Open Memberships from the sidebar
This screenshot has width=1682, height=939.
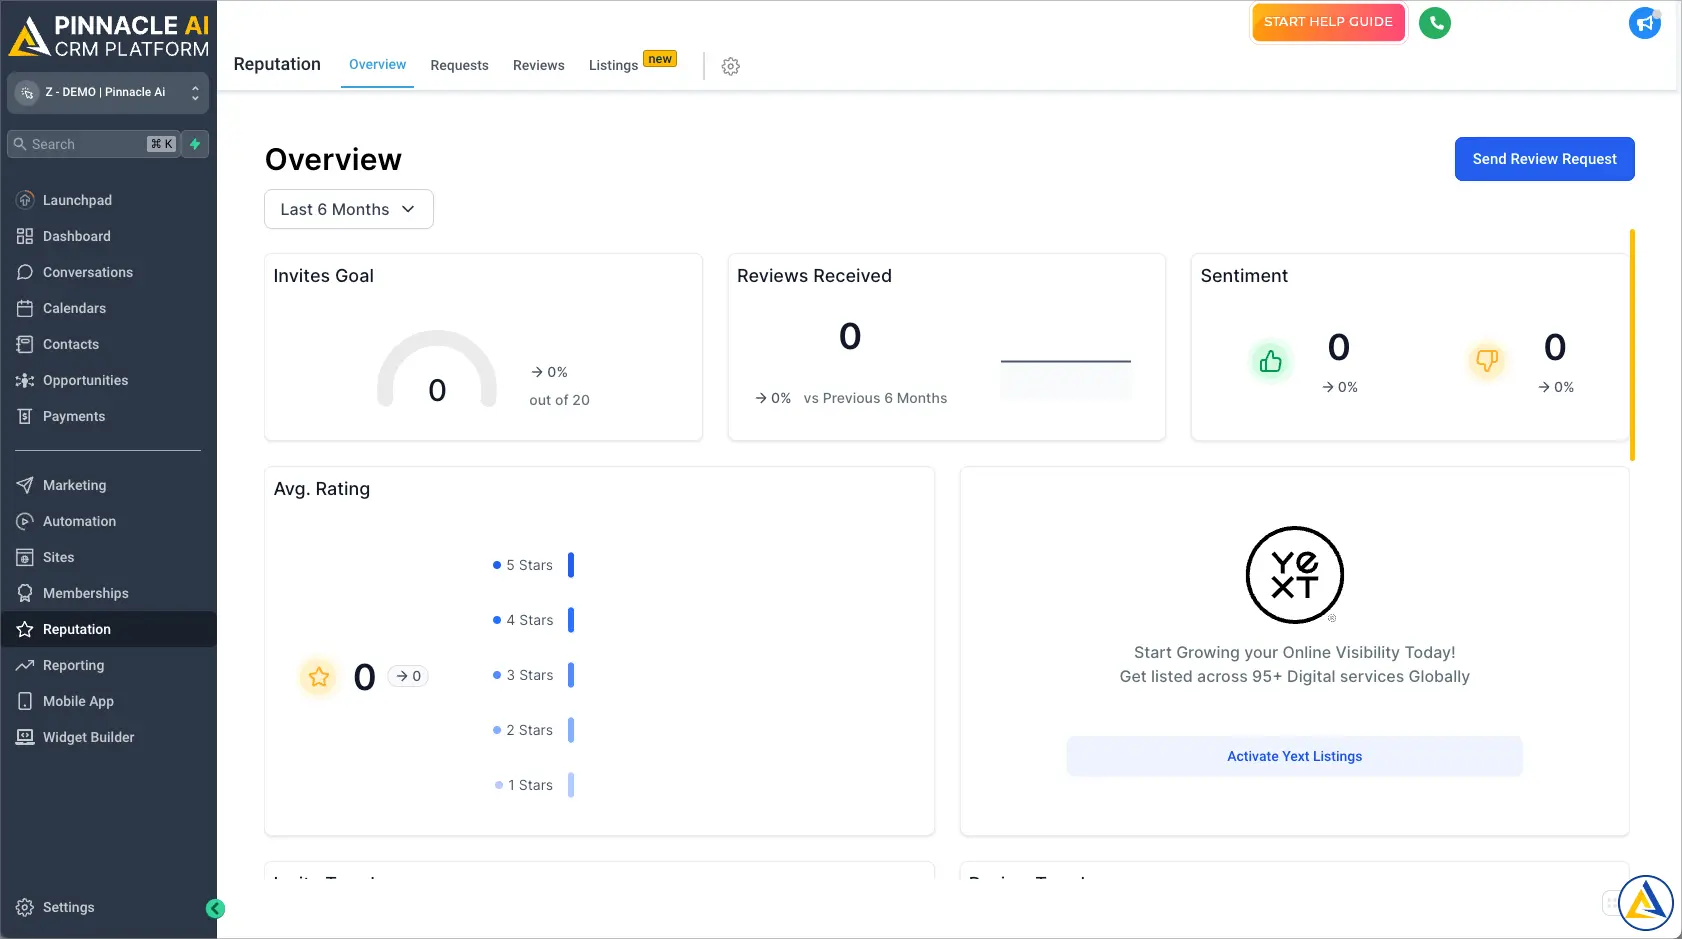84,593
